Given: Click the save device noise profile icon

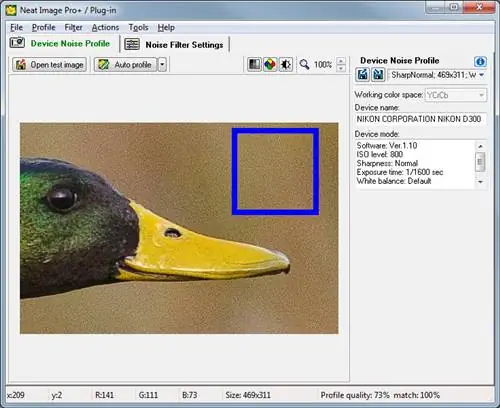Looking at the screenshot, I should (x=378, y=75).
